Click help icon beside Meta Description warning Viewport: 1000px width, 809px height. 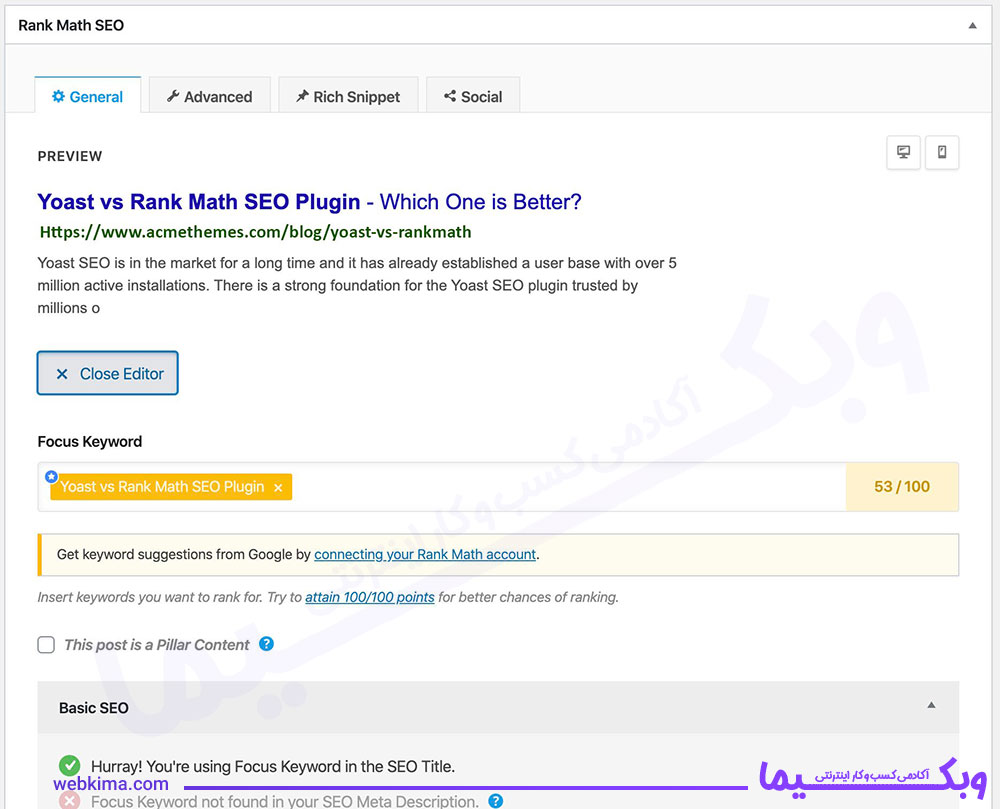pyautogui.click(x=496, y=801)
